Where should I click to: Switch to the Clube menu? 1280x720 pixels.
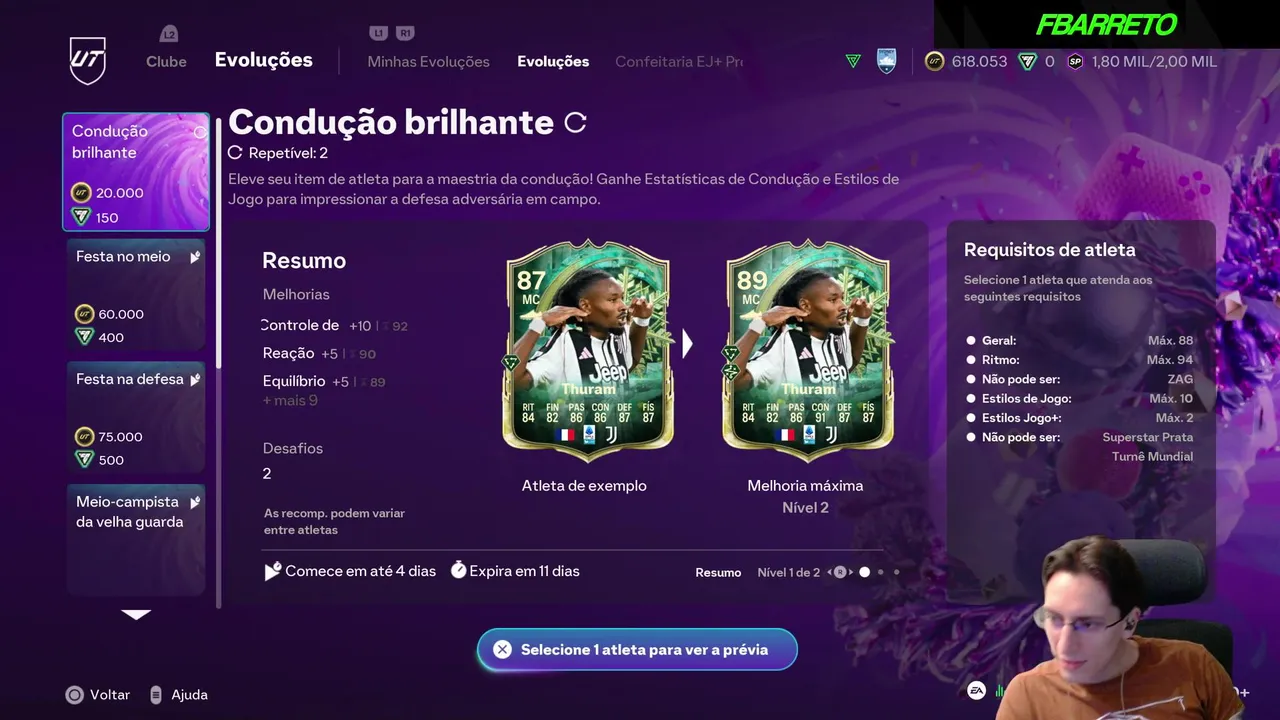(x=166, y=61)
